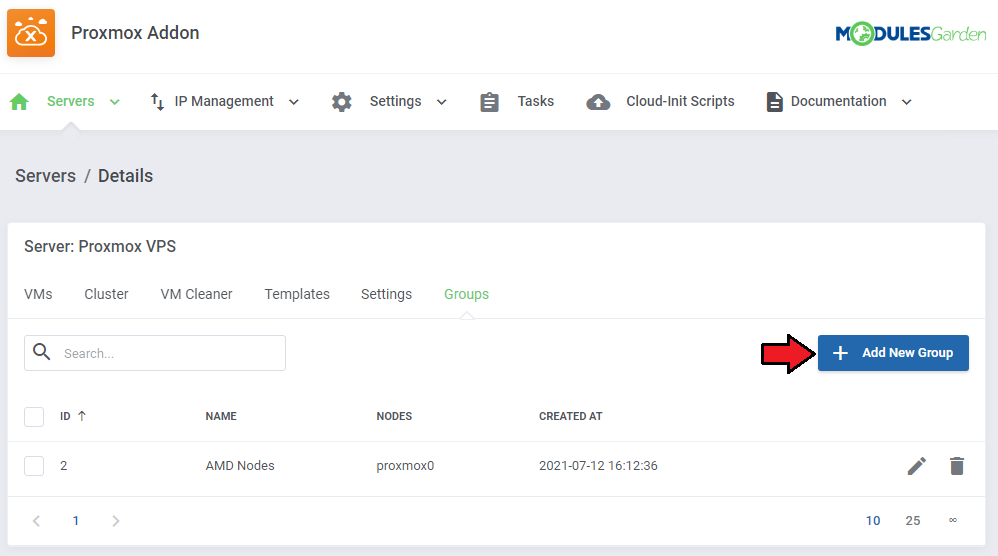Open the ModulesGarden logo link
The width and height of the screenshot is (998, 556).
(x=910, y=34)
